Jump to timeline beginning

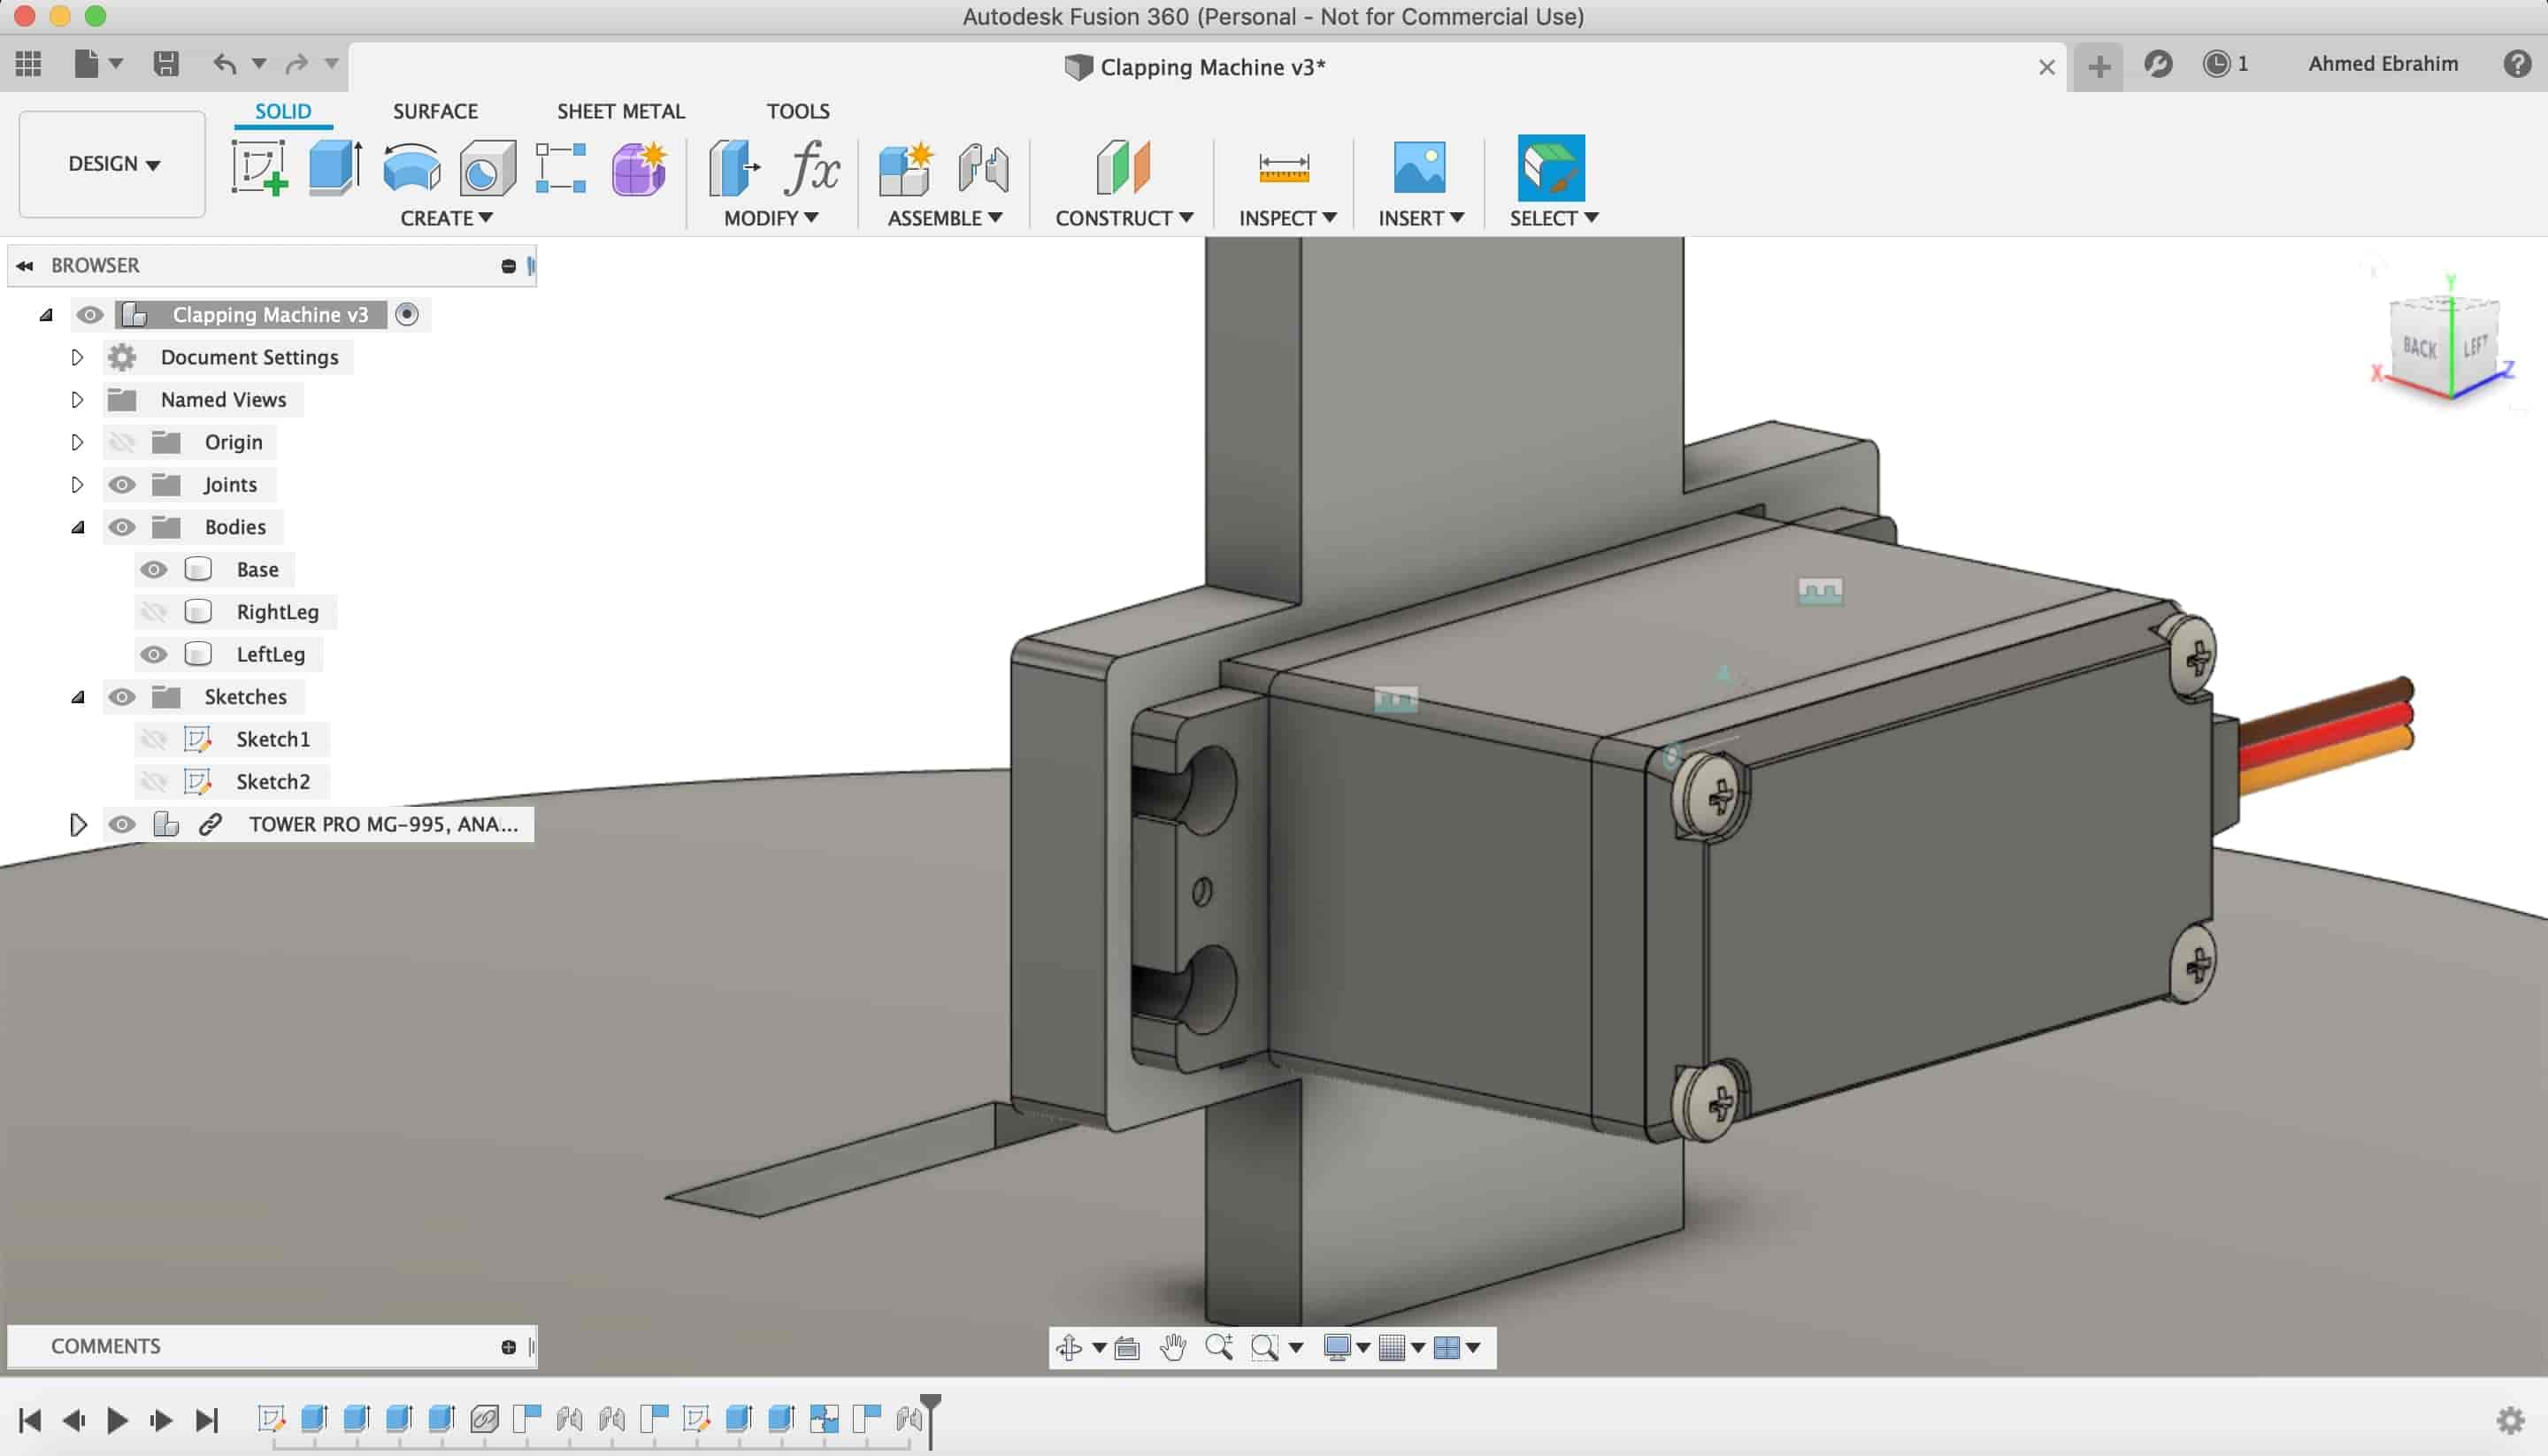(x=30, y=1420)
